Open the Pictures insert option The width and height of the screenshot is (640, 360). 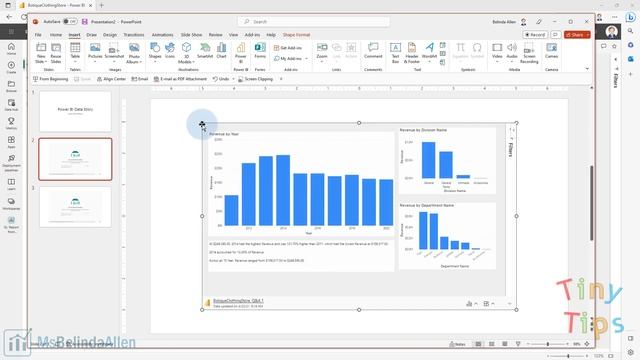tap(95, 52)
